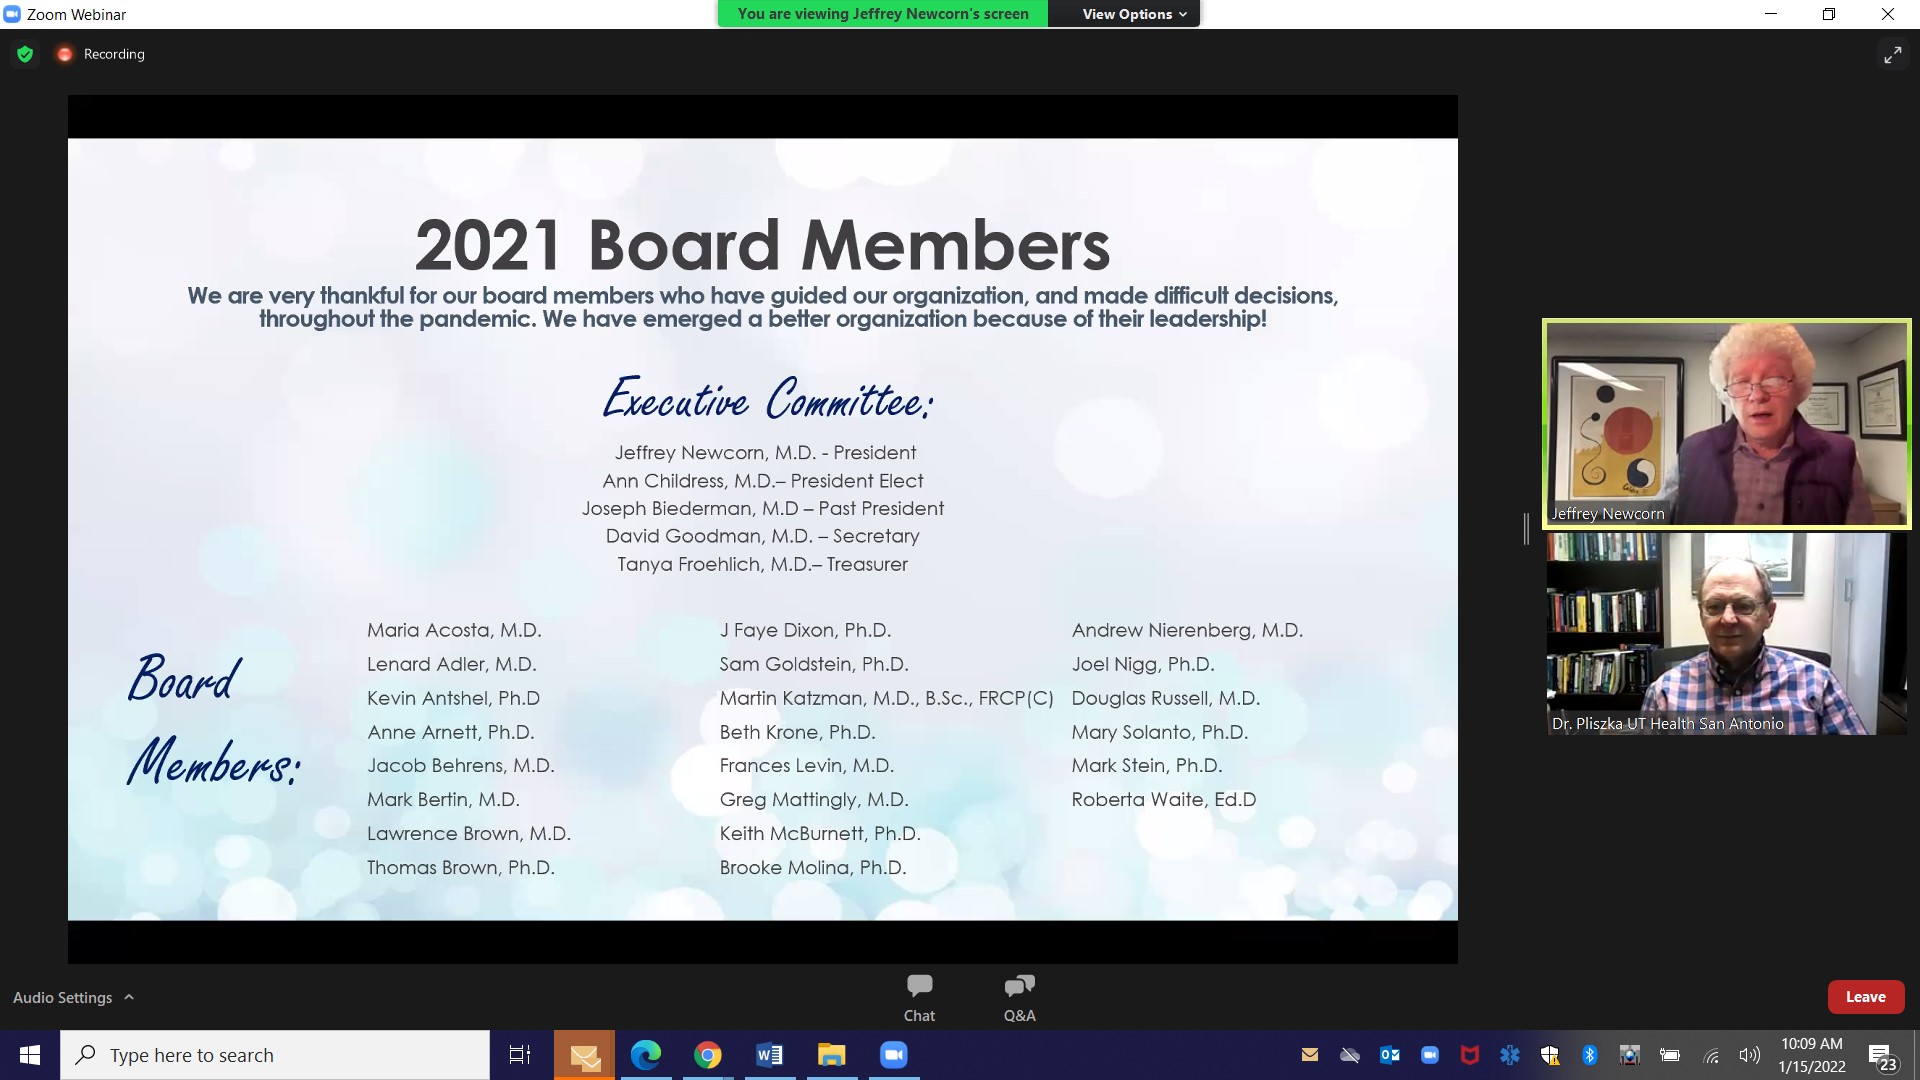This screenshot has width=1920, height=1080.
Task: Open the Q&A panel
Action: (x=1019, y=997)
